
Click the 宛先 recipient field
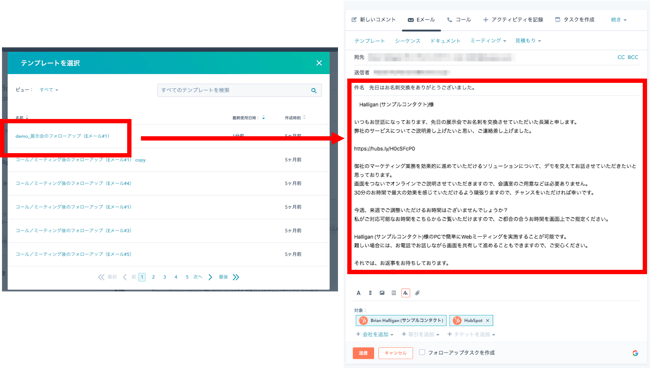(441, 57)
